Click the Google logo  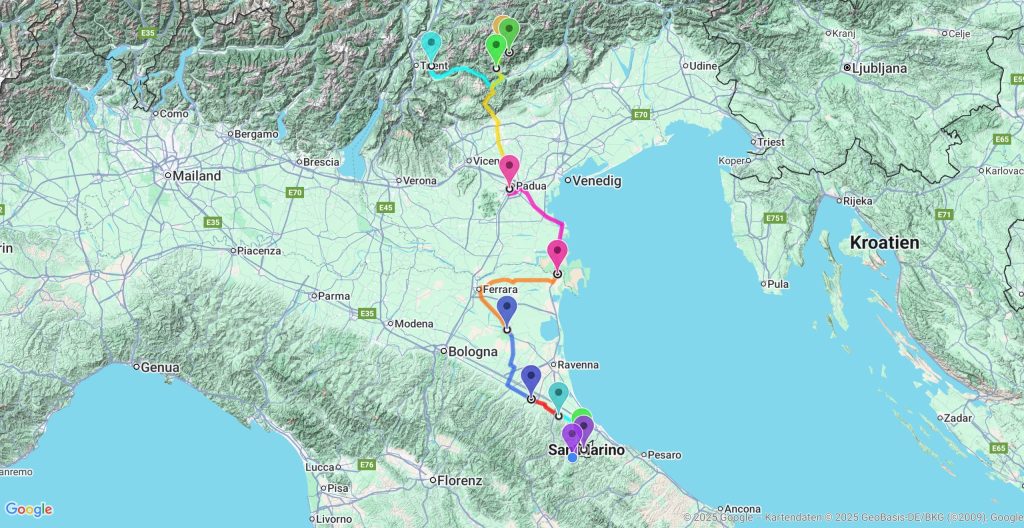pos(29,510)
